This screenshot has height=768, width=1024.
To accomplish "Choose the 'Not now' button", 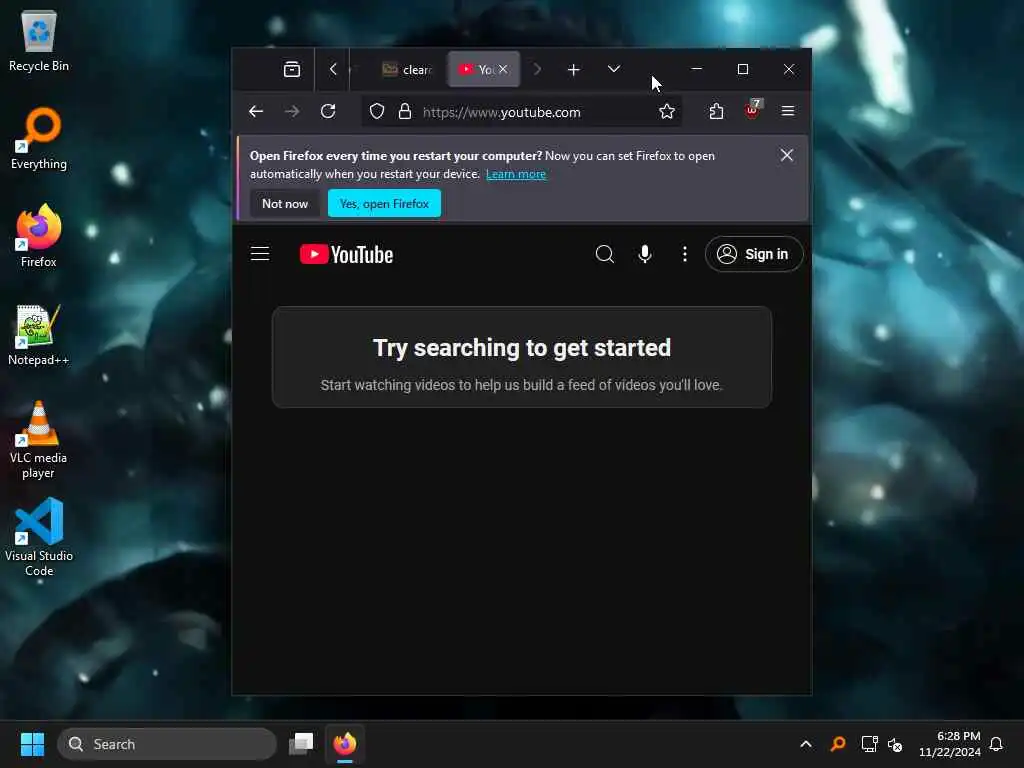I will [285, 204].
